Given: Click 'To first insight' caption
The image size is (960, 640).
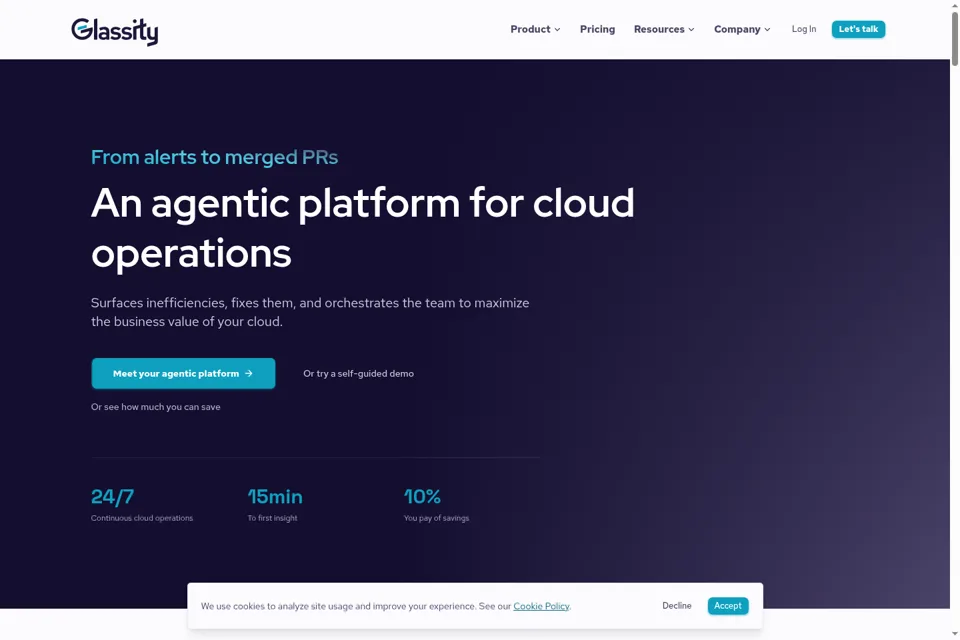Looking at the screenshot, I should [272, 518].
